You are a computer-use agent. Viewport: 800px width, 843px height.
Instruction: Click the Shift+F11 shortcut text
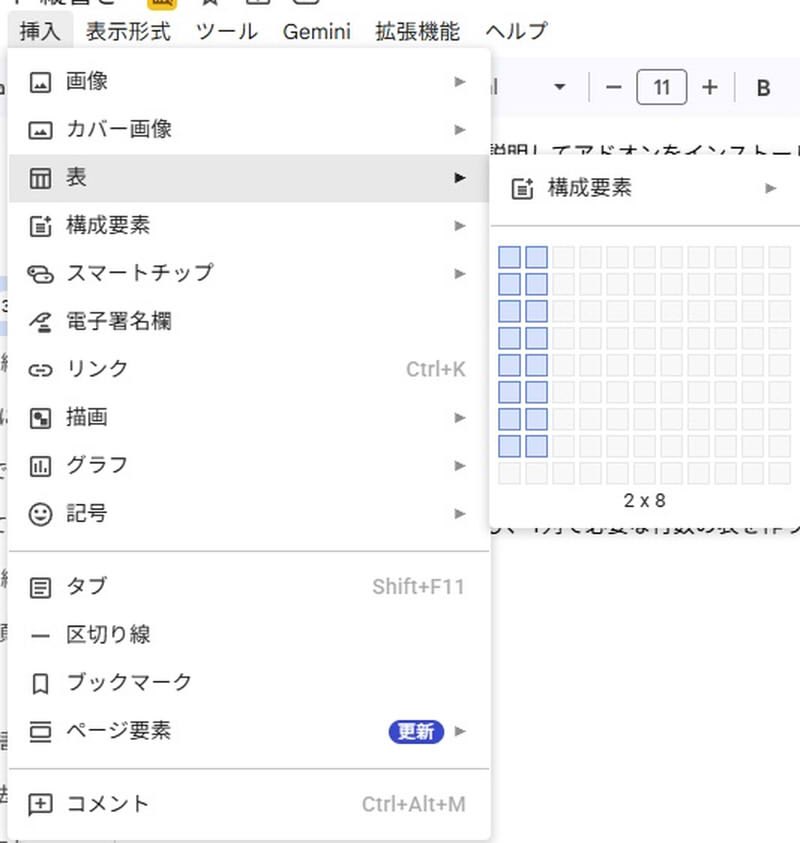pyautogui.click(x=419, y=587)
